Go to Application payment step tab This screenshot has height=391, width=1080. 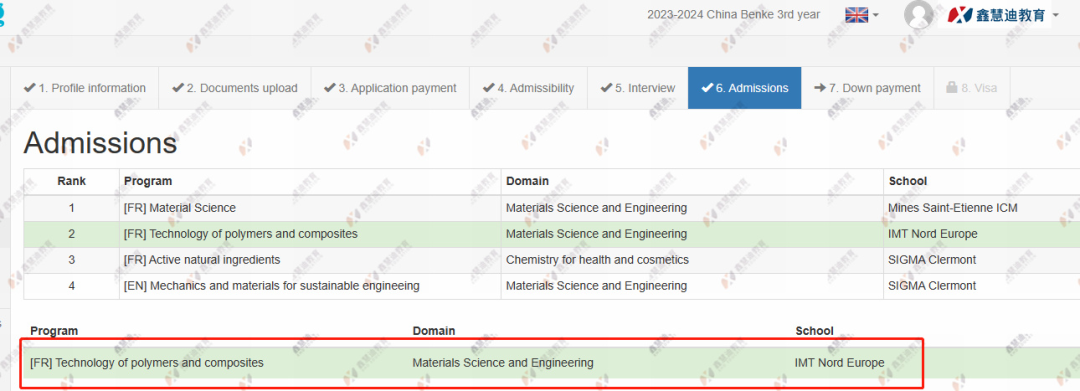click(391, 88)
